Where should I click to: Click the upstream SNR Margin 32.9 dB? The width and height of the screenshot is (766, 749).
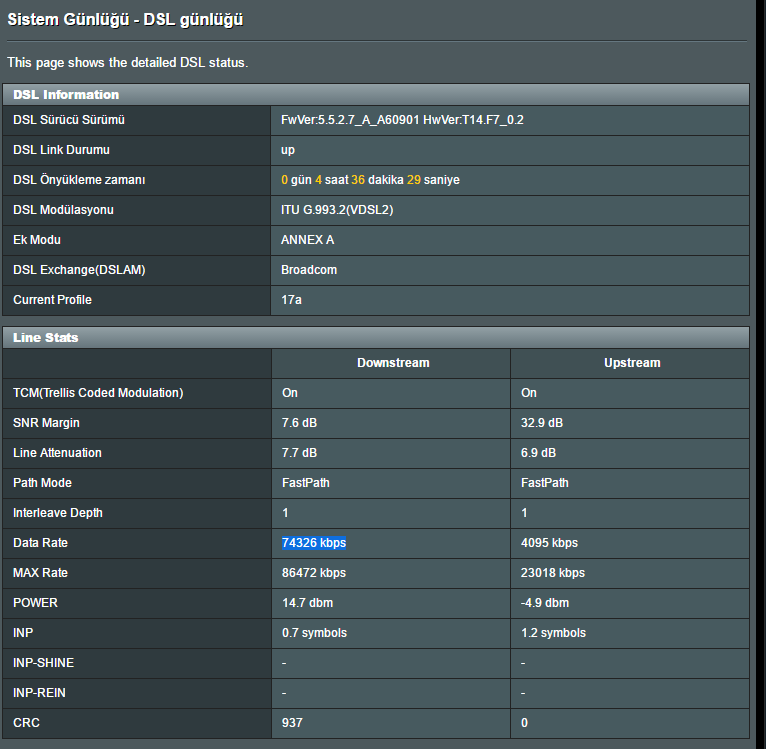pos(541,423)
